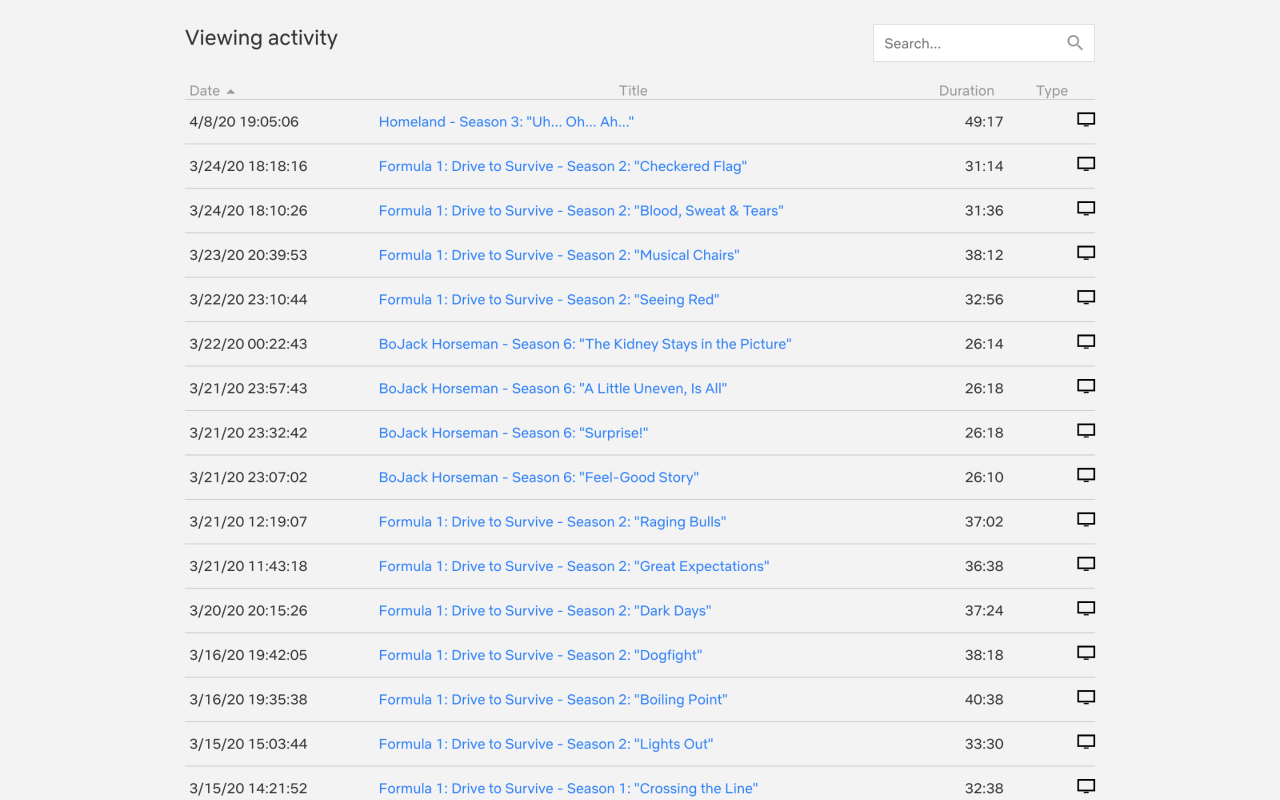This screenshot has width=1280, height=800.
Task: Click the device icon for Homeland row
Action: [1086, 120]
